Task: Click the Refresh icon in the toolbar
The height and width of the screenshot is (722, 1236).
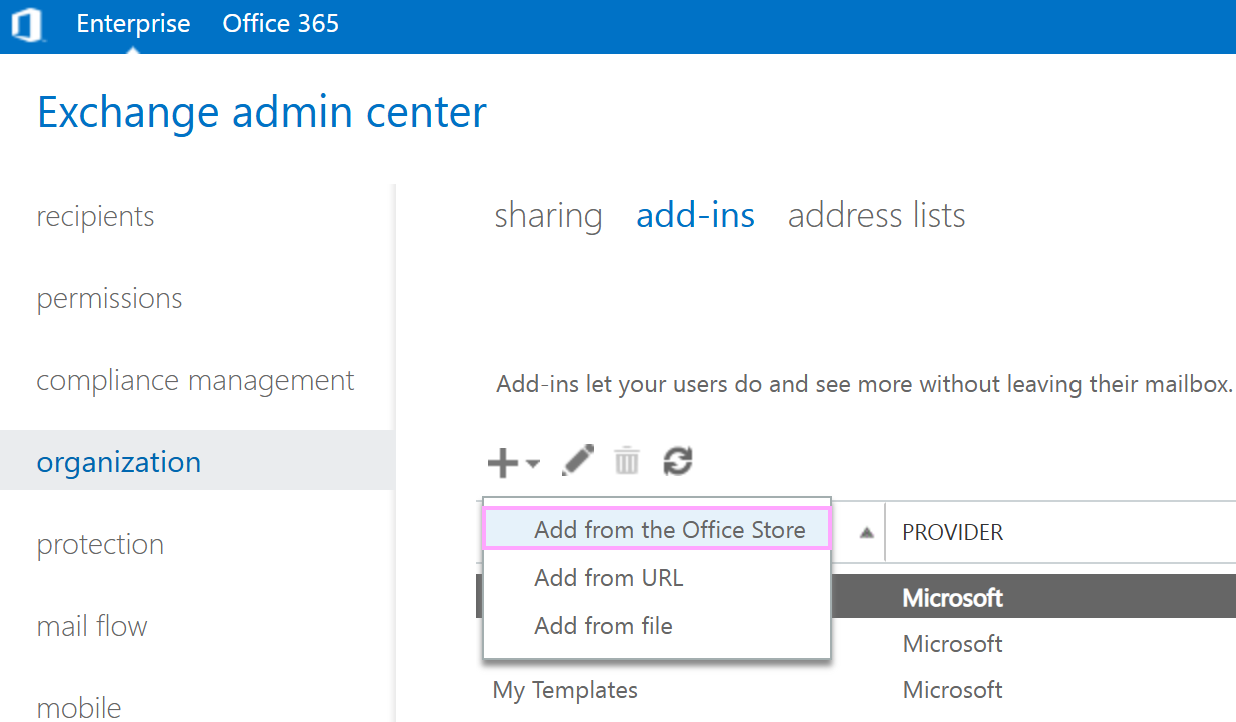Action: point(677,461)
